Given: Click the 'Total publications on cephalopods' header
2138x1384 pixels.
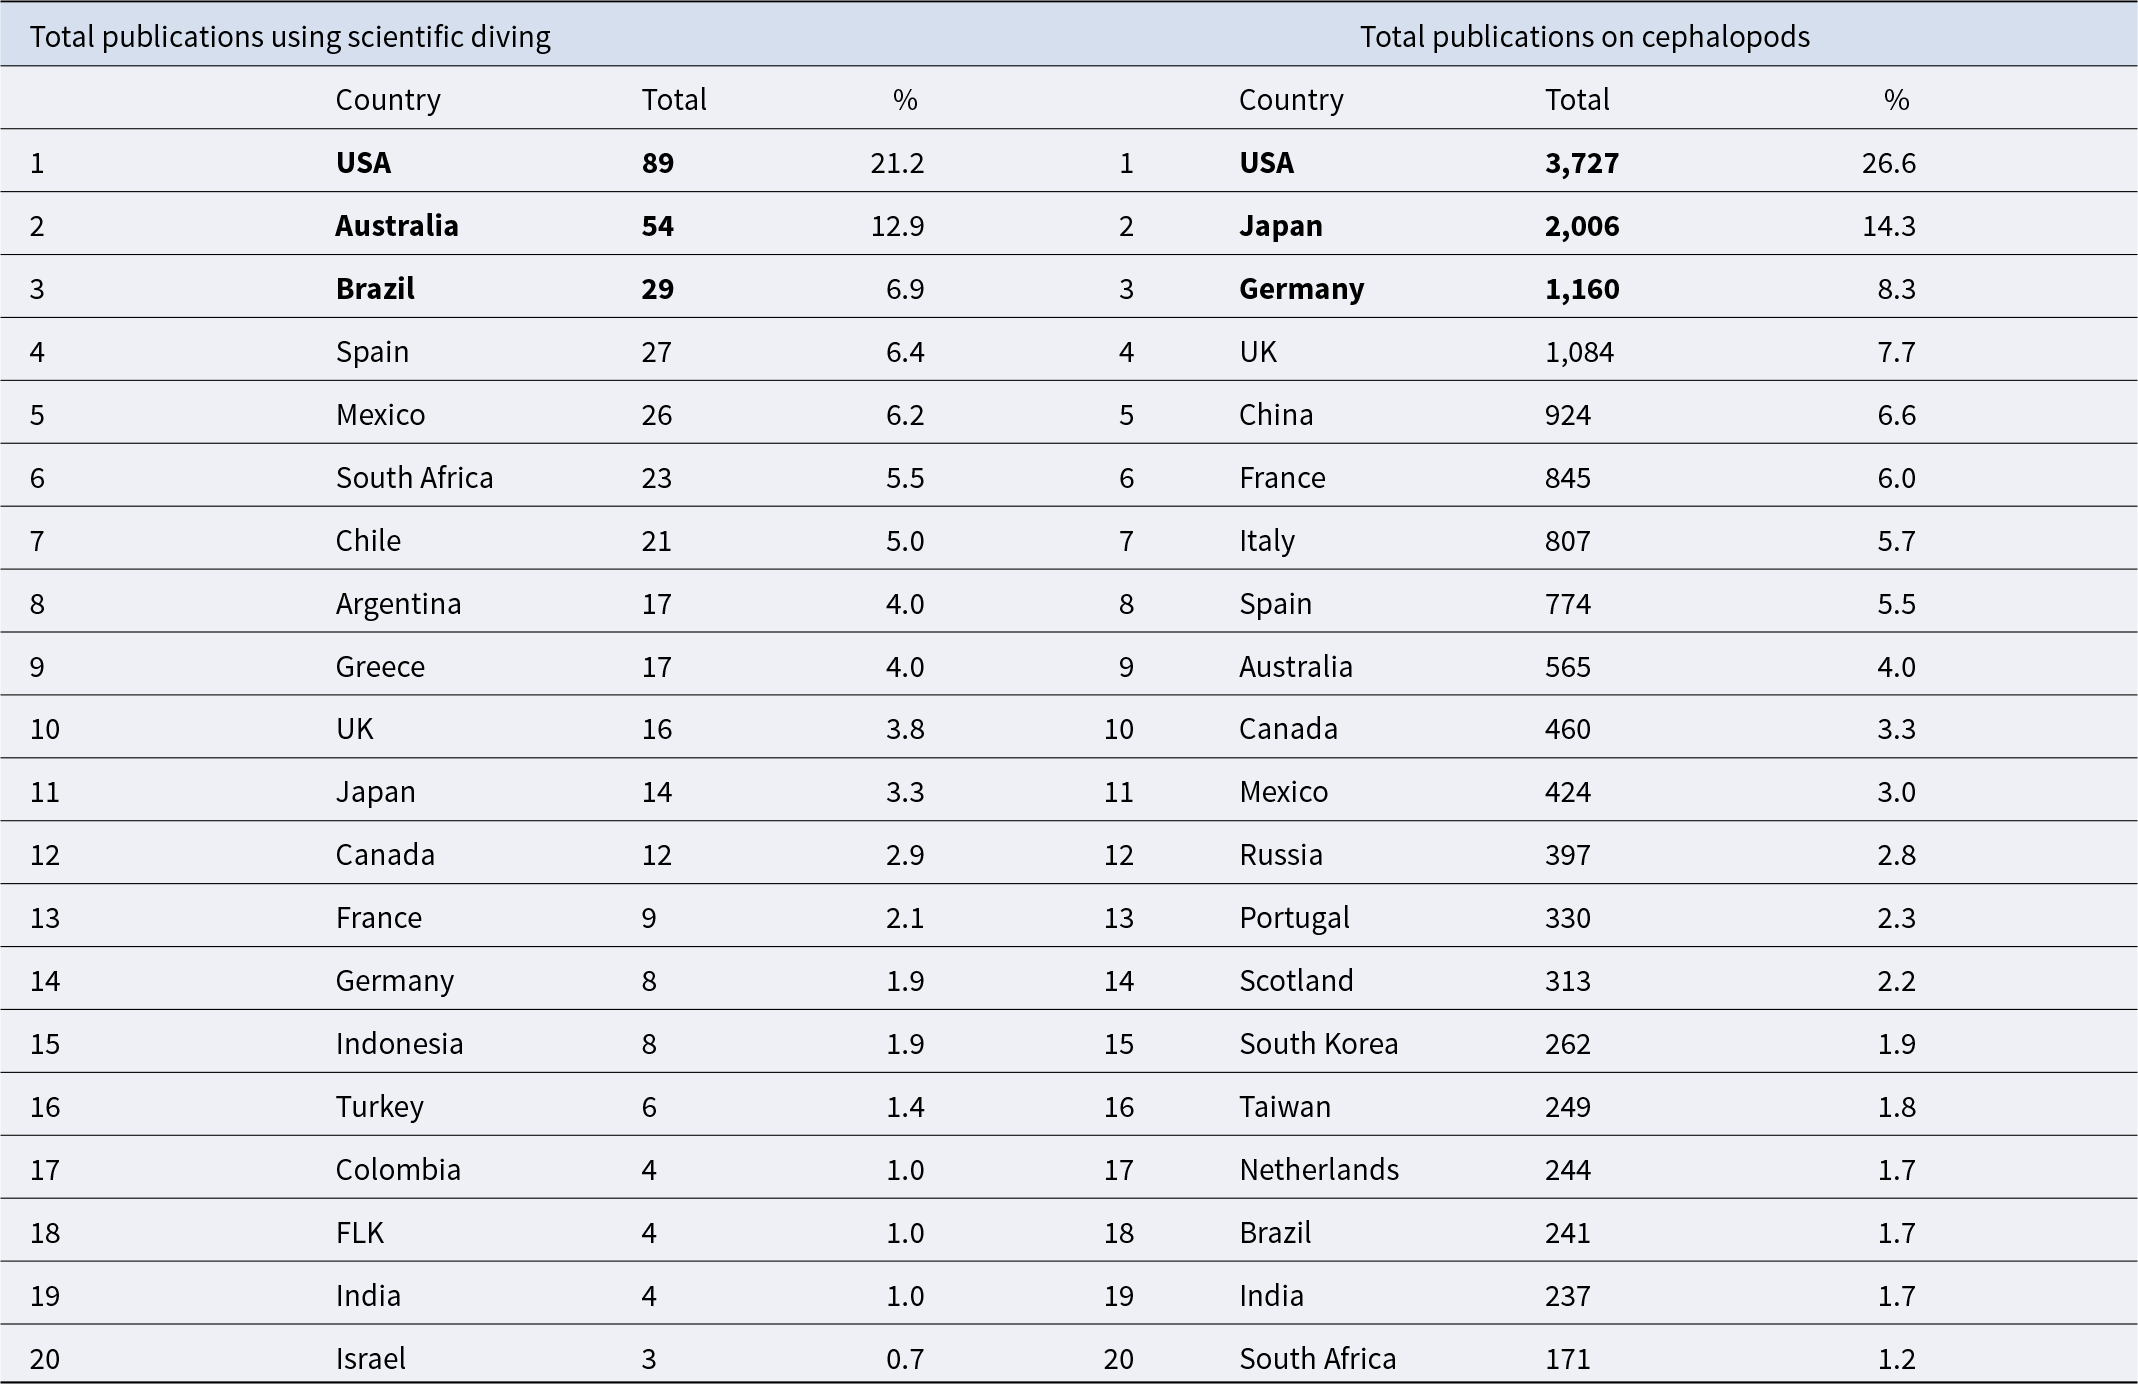Looking at the screenshot, I should click(1585, 37).
